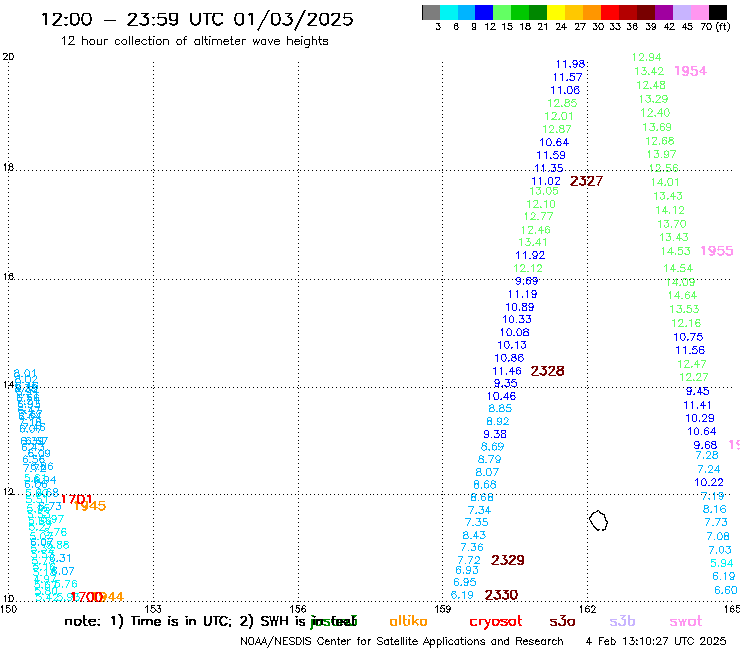Select the 11.41 reading
The width and height of the screenshot is (740, 650).
(697, 405)
